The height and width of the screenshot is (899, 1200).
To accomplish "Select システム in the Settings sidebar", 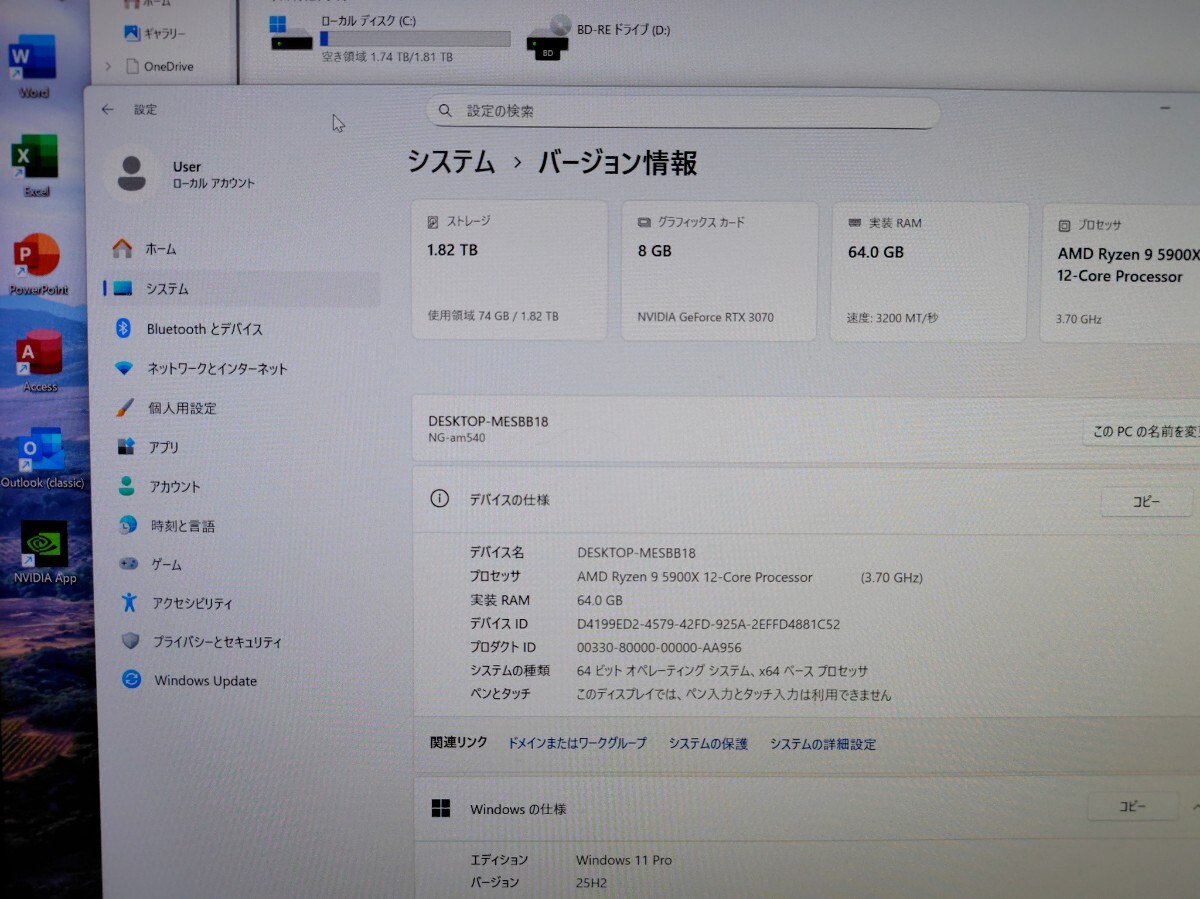I will click(x=167, y=289).
